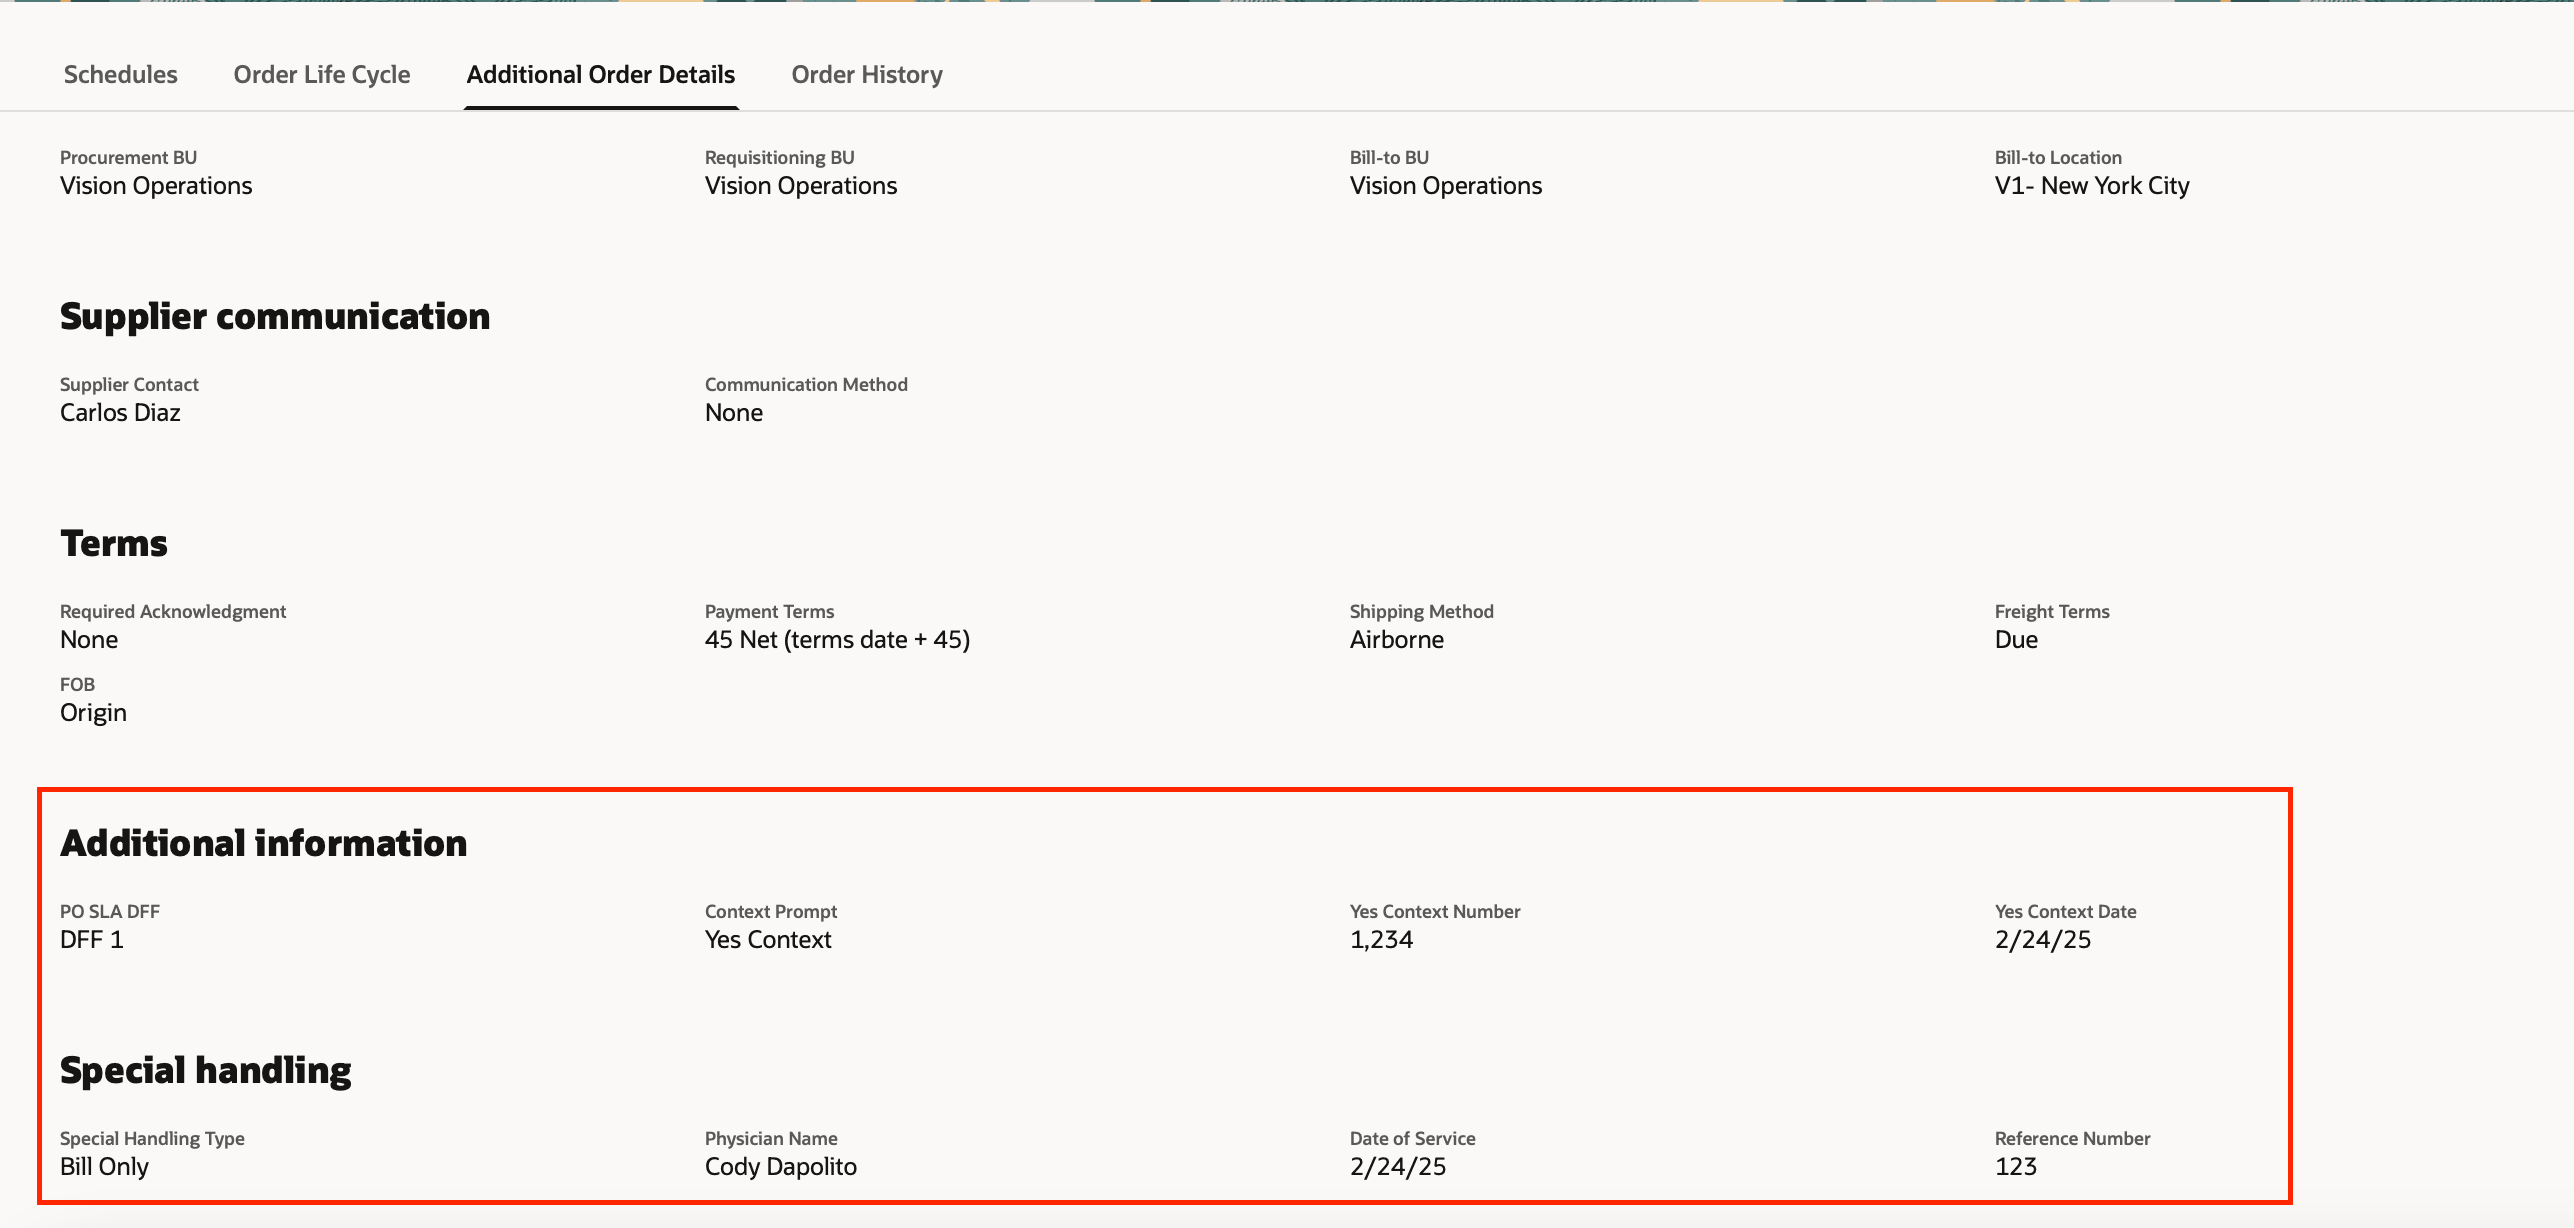
Task: Click the FOB Origin value
Action: pos(93,713)
